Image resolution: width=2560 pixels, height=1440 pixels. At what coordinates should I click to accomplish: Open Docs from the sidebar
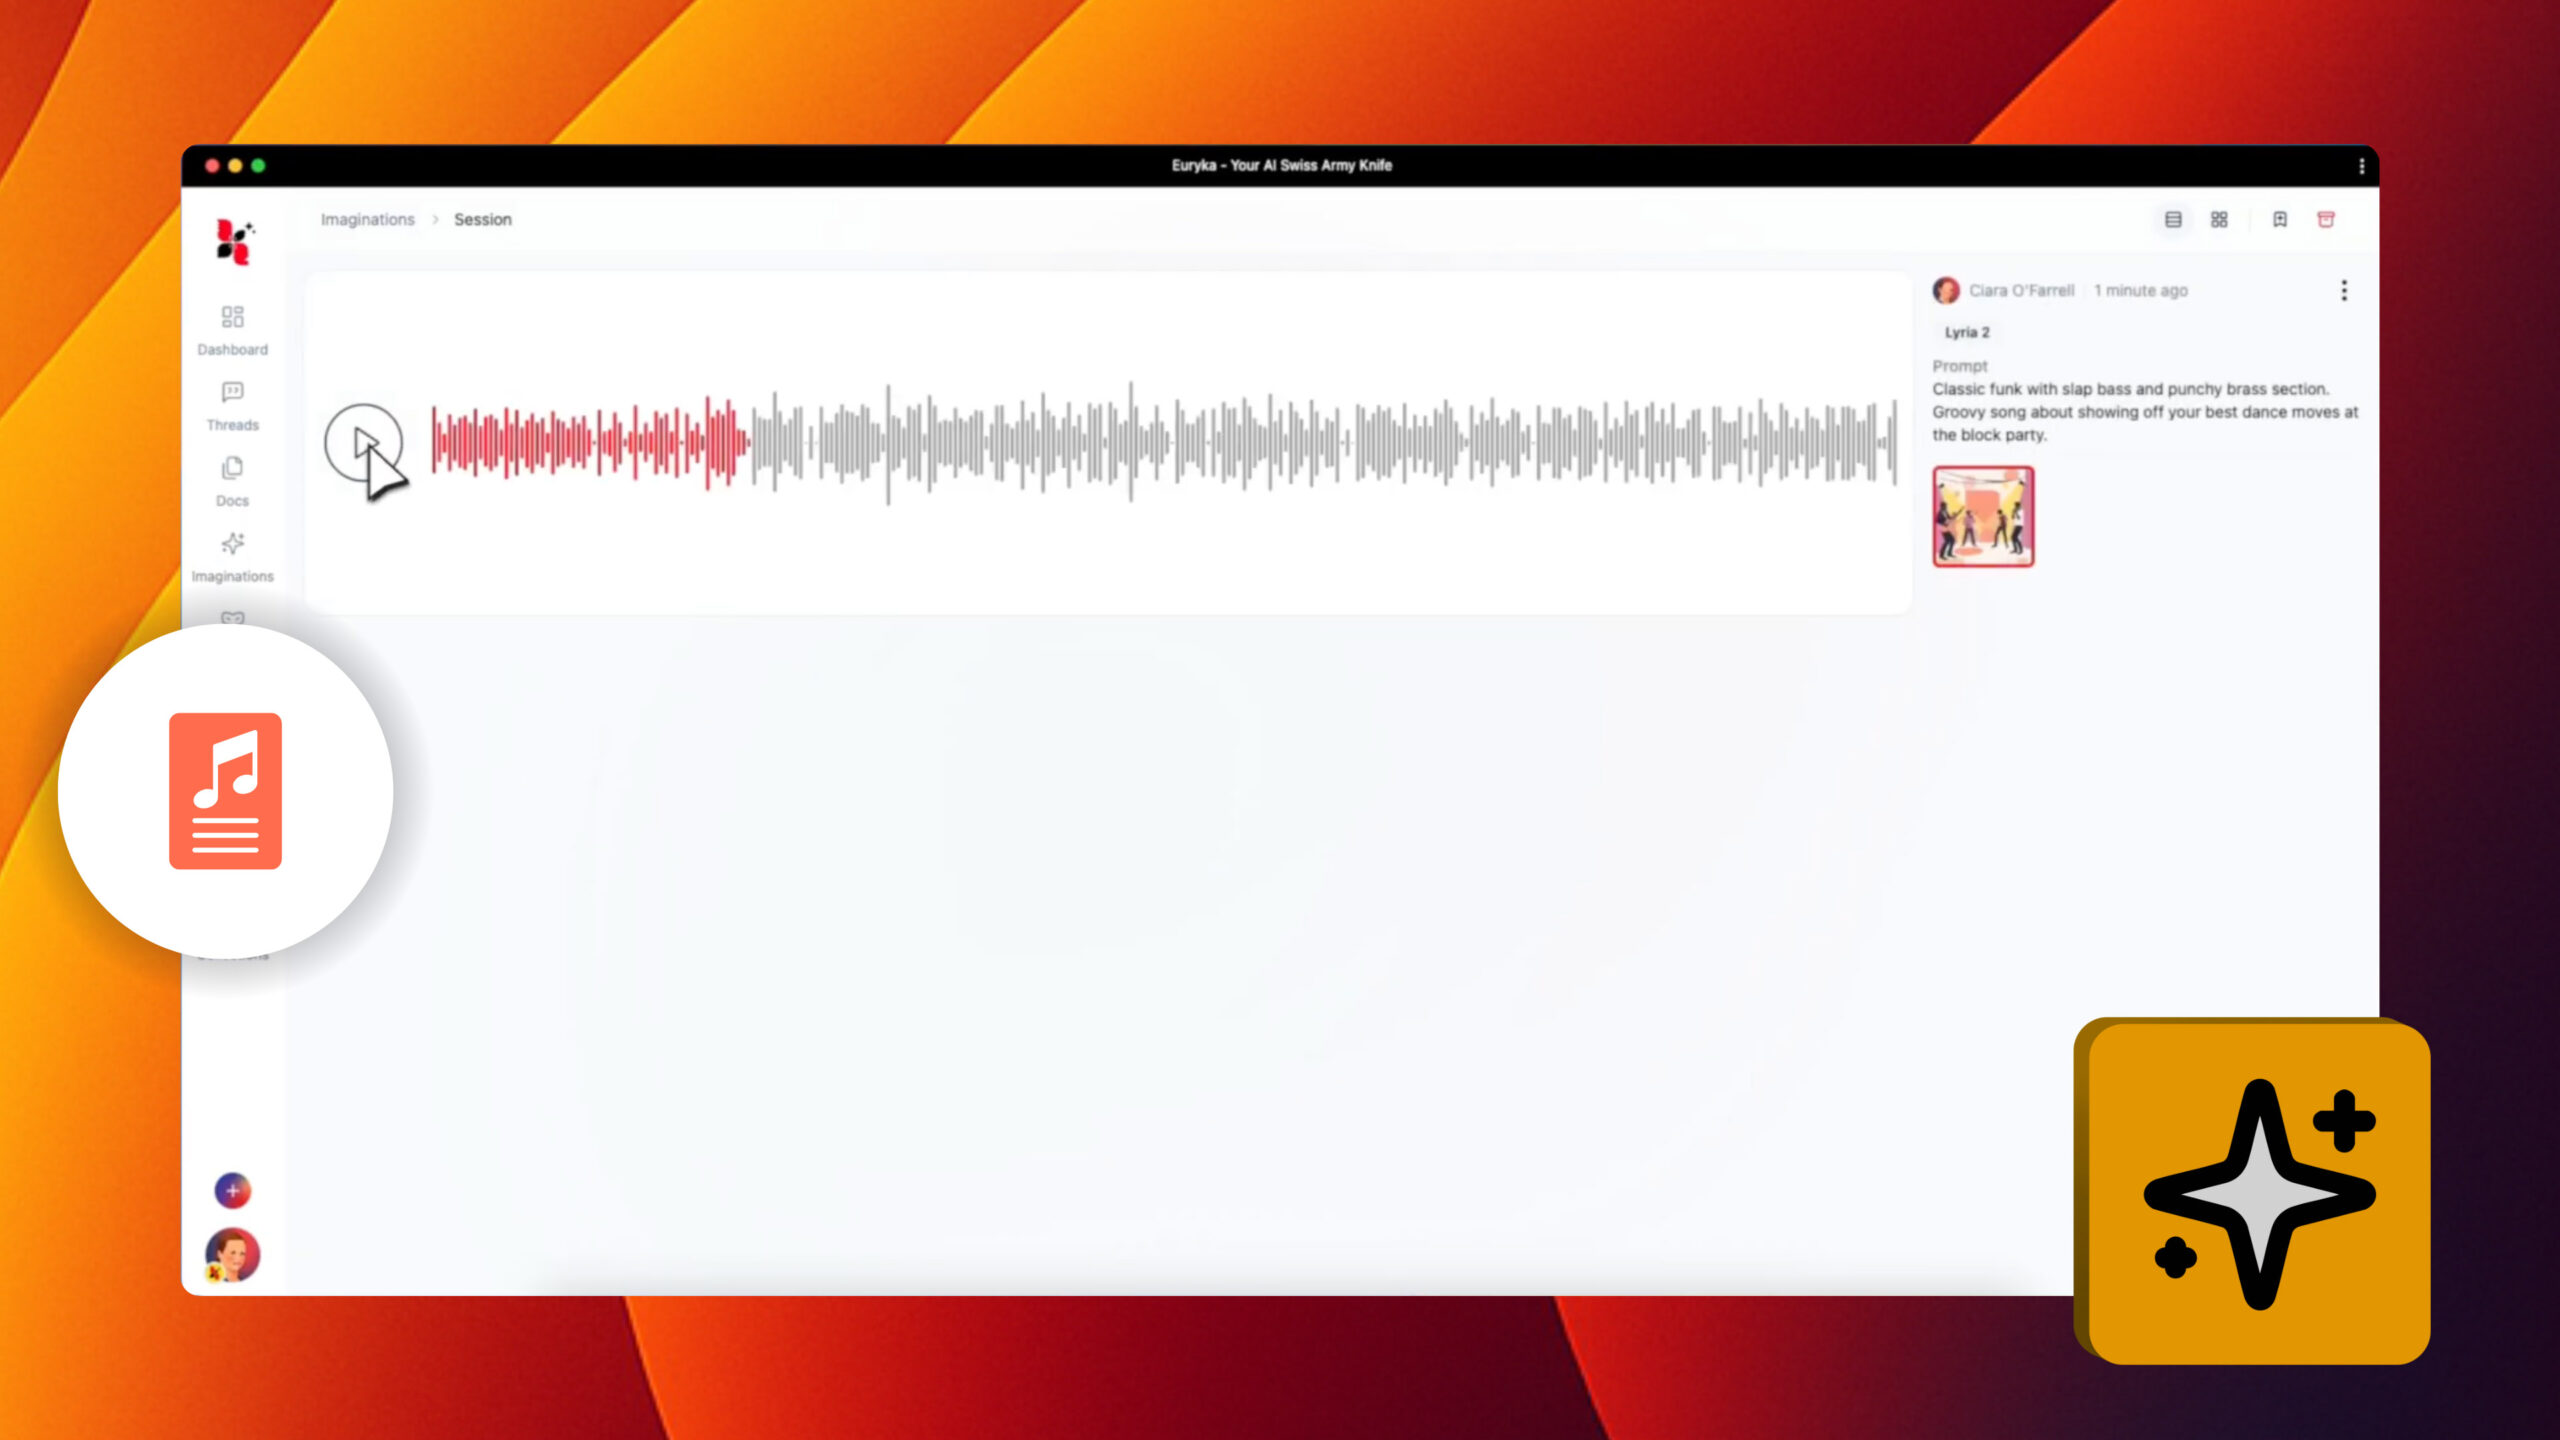232,469
